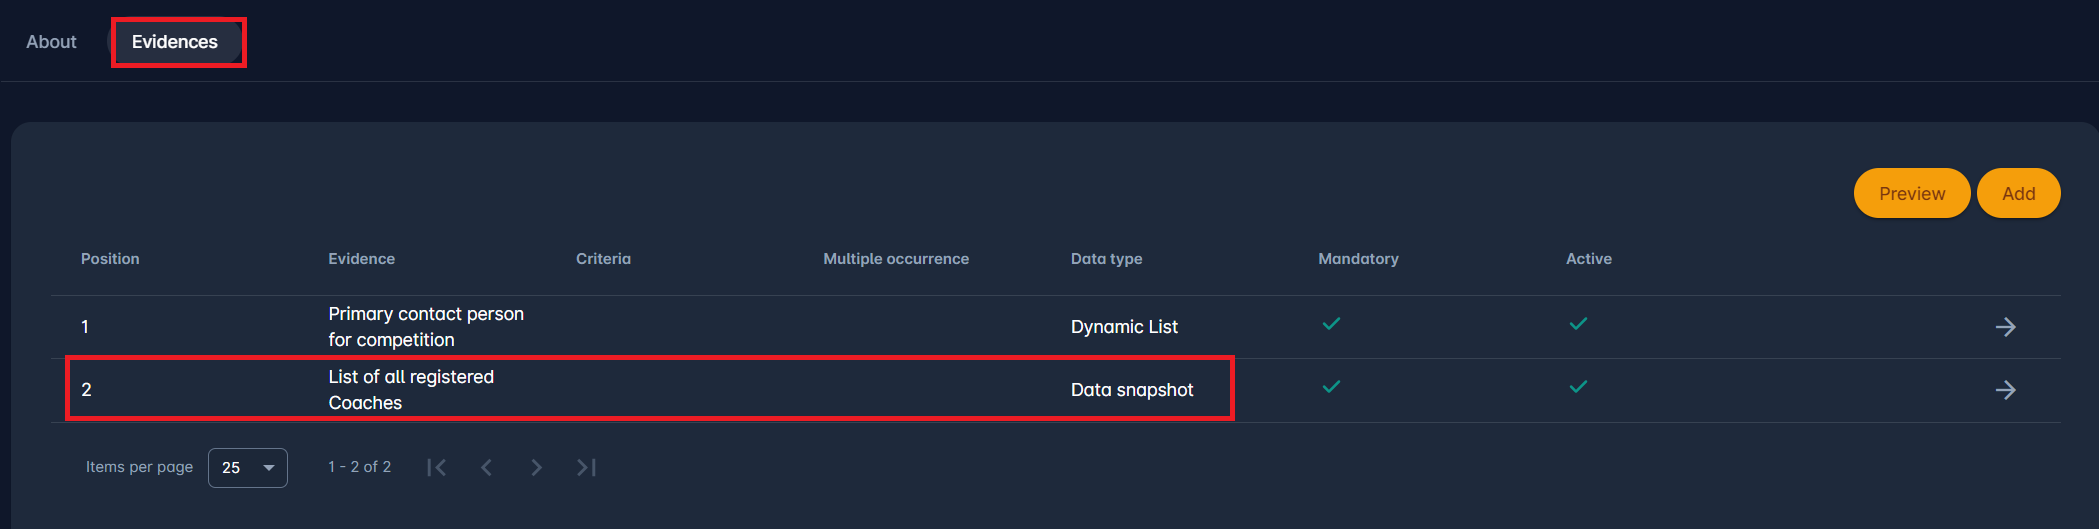The height and width of the screenshot is (529, 2099).
Task: Jump to last page of results
Action: click(587, 467)
